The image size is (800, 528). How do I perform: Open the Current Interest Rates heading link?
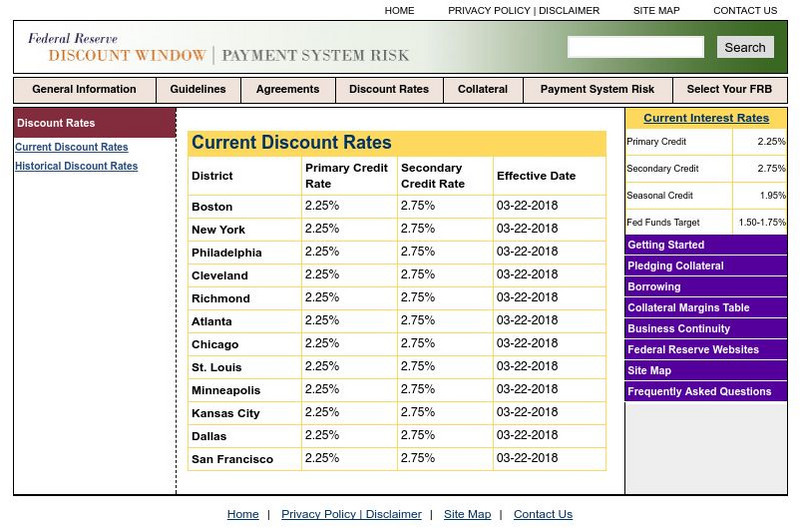point(706,118)
